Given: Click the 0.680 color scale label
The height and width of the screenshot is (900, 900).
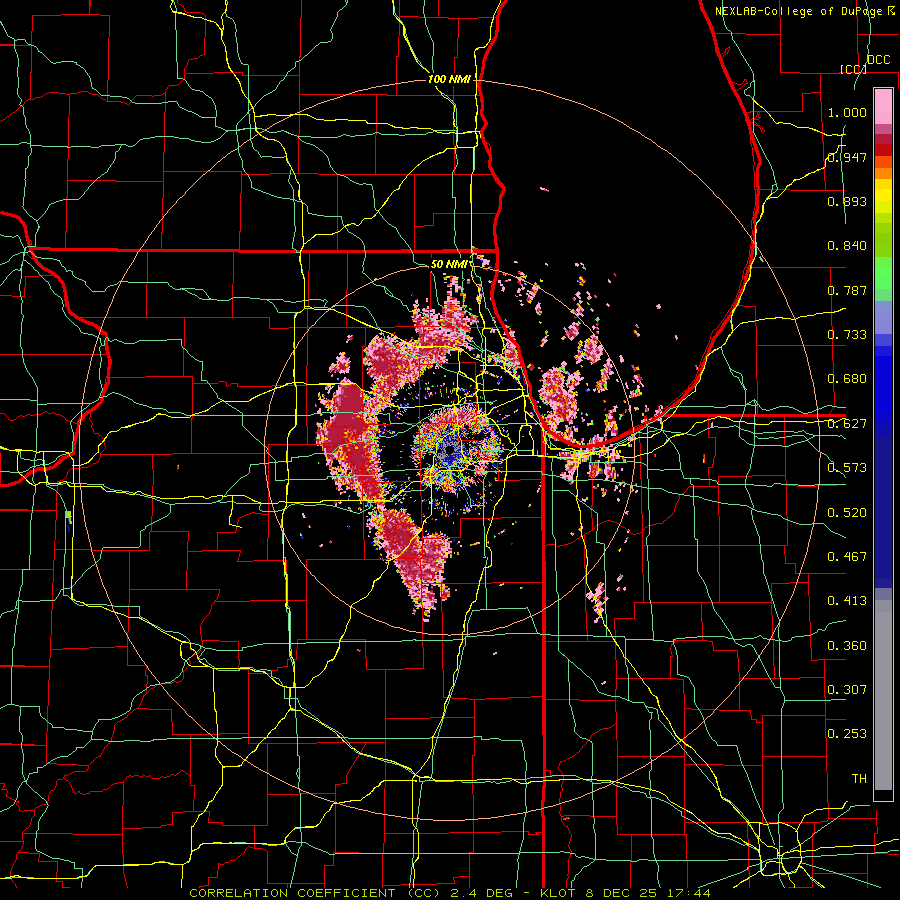Looking at the screenshot, I should click(x=847, y=379).
